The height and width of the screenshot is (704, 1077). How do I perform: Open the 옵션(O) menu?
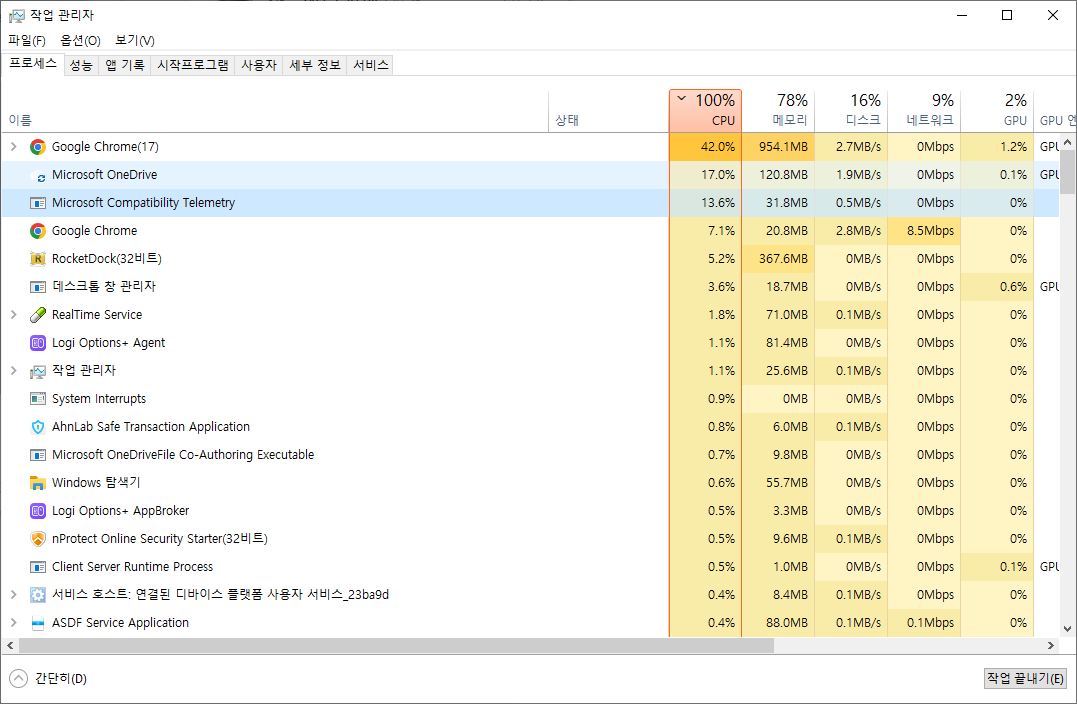[x=80, y=41]
